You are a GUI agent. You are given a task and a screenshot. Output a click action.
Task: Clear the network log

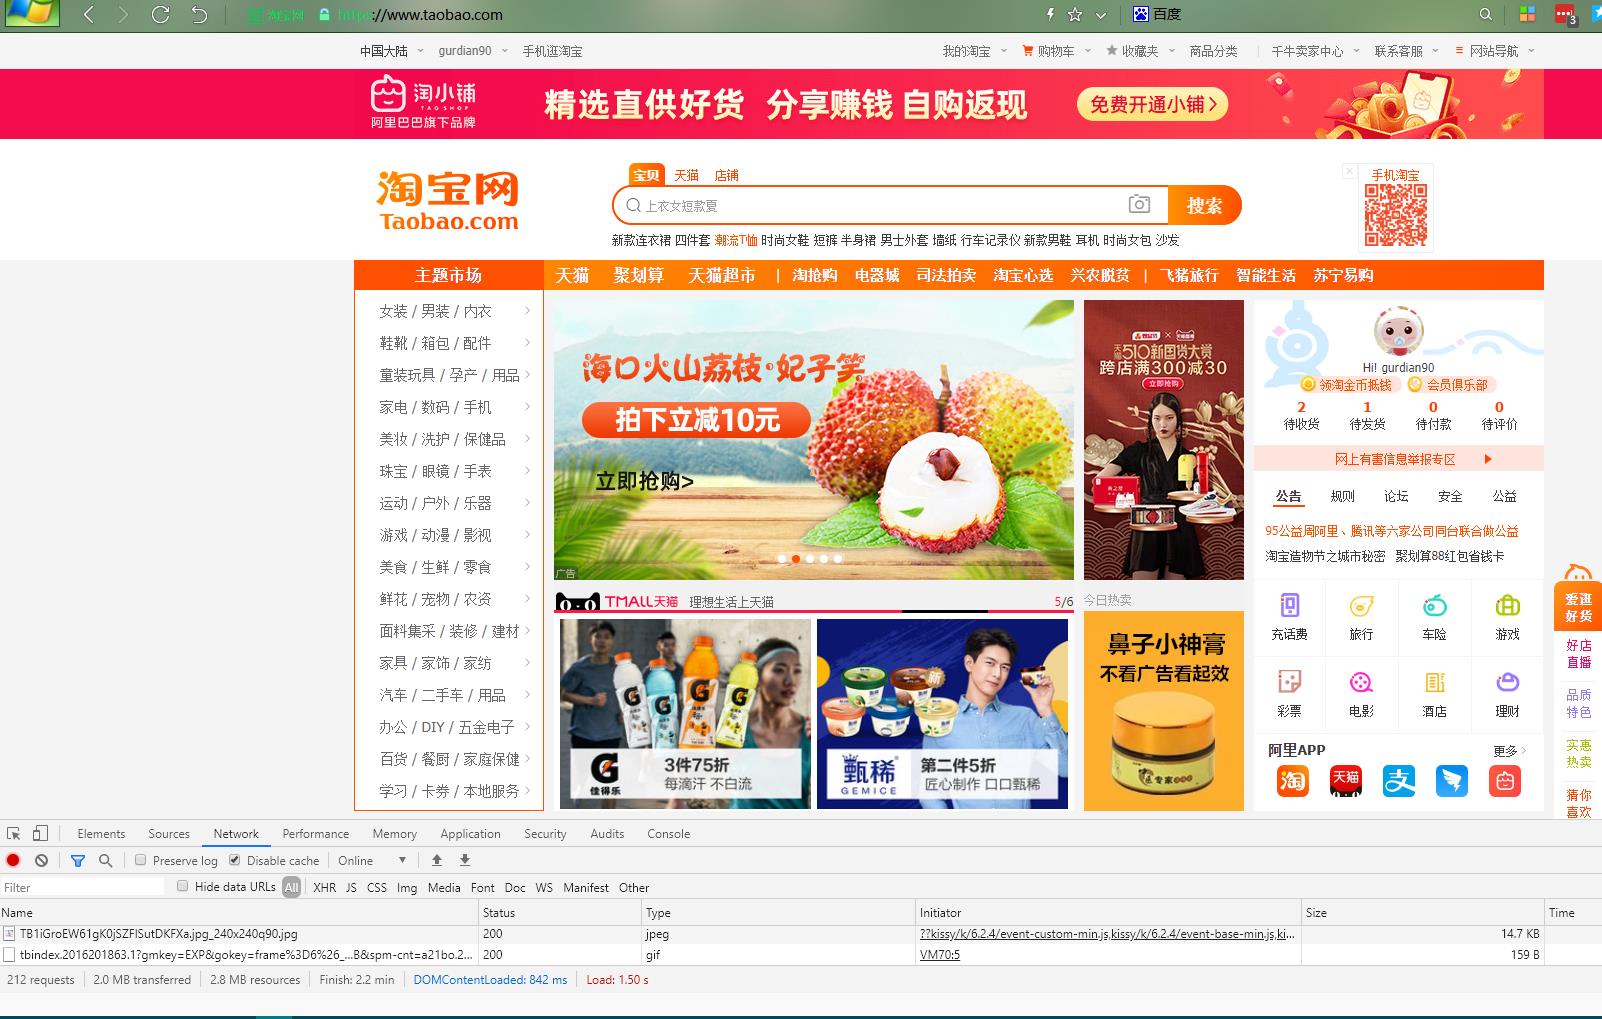[41, 860]
